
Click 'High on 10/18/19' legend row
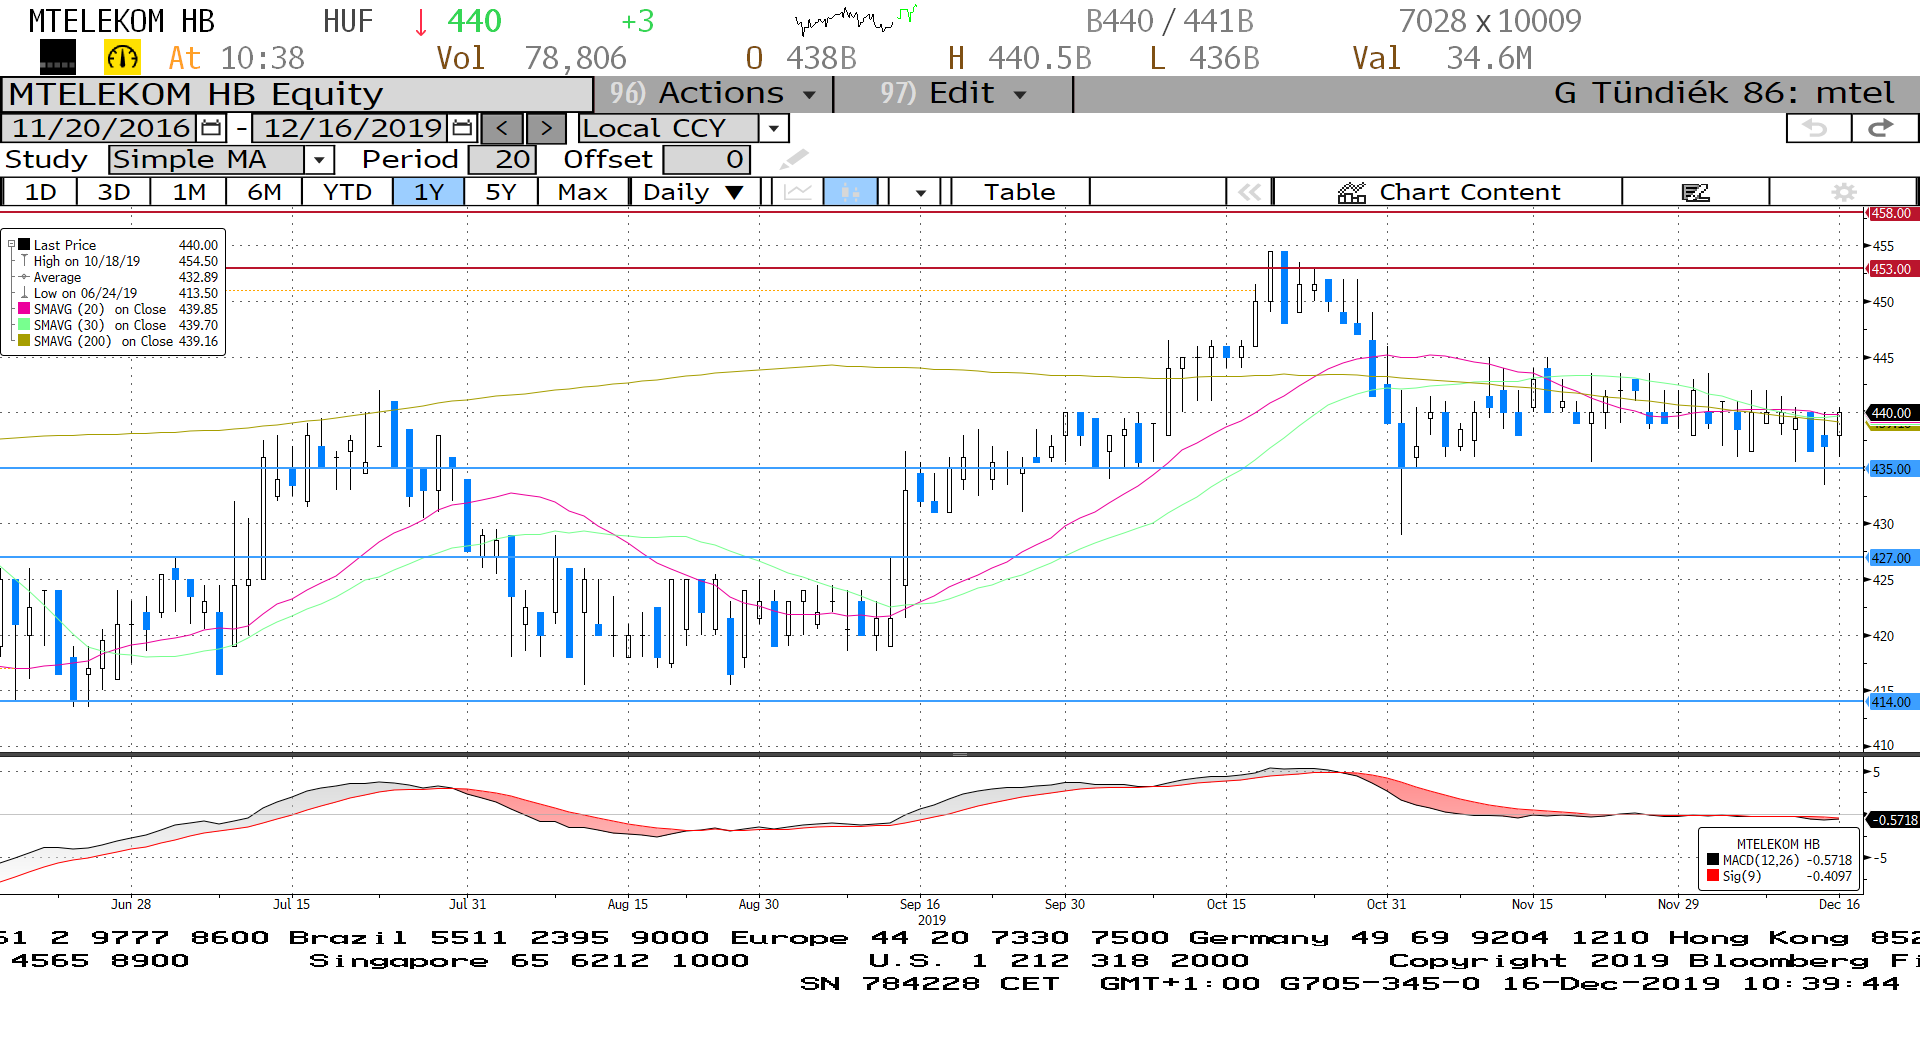coord(118,261)
